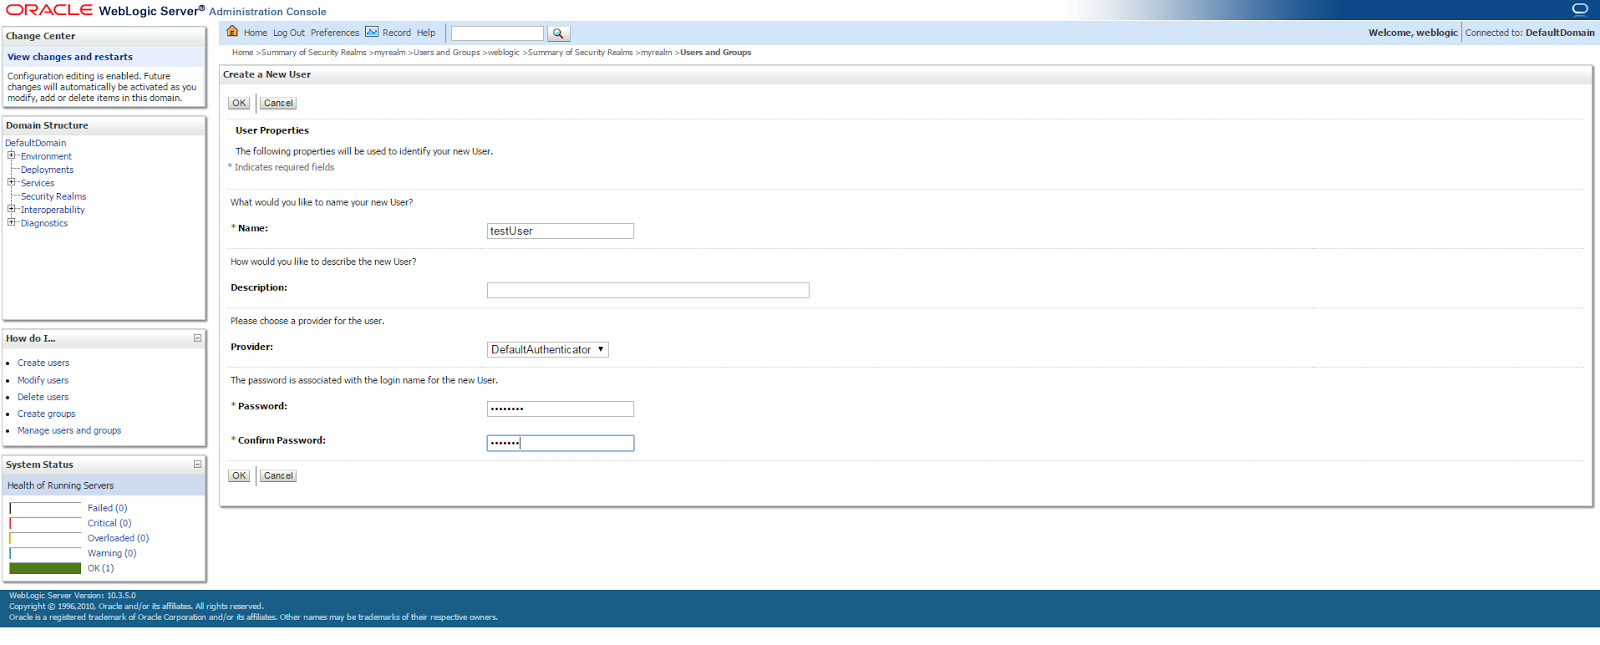Image resolution: width=1600 pixels, height=645 pixels.
Task: Collapse the System Status panel icon
Action: tap(197, 464)
